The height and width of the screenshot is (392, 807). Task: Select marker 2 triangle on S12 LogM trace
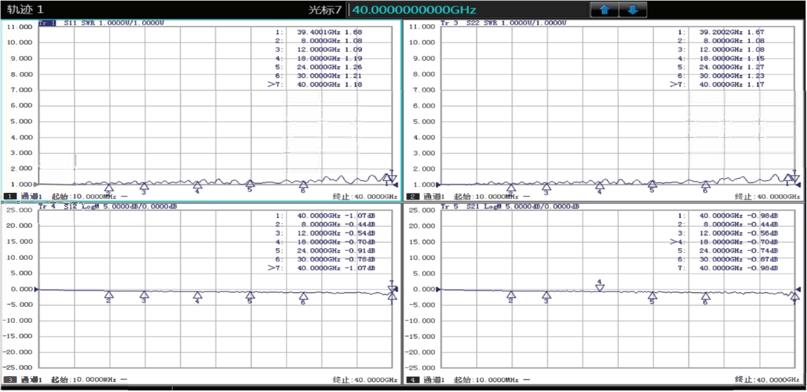click(x=109, y=295)
